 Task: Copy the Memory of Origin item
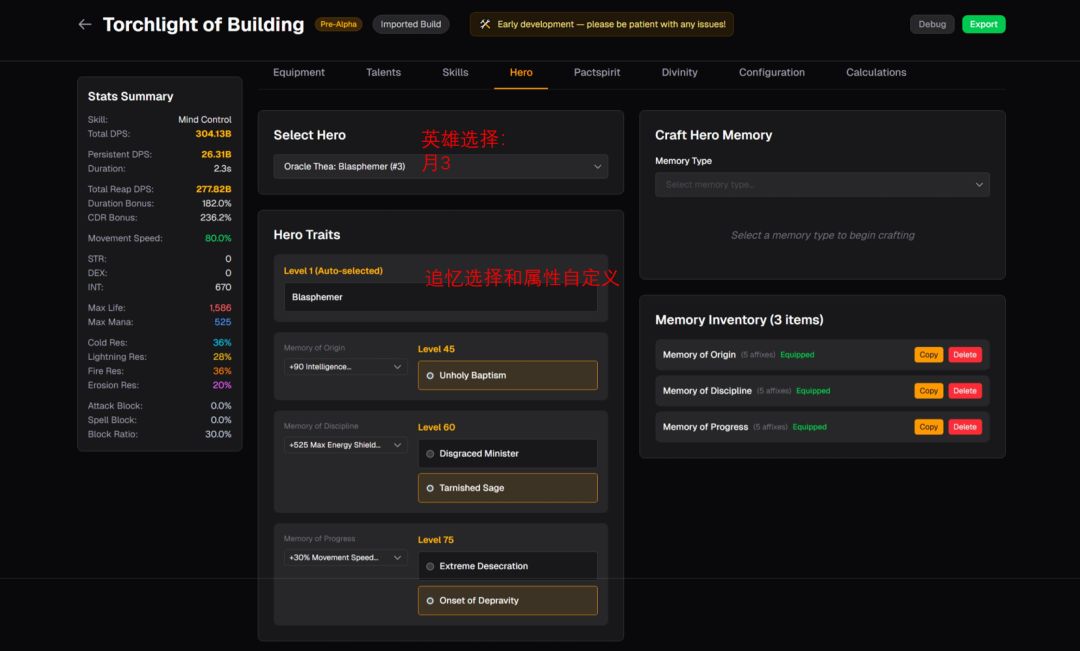coord(928,355)
